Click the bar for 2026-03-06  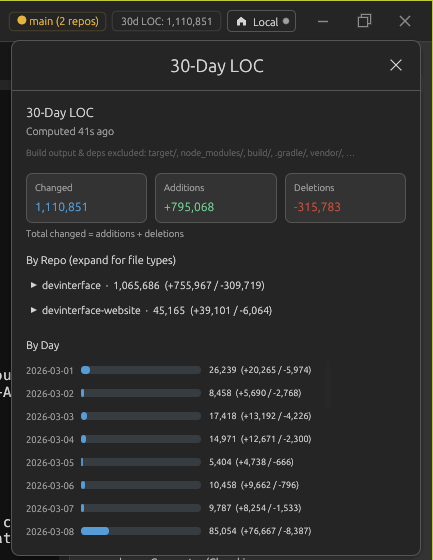[x=141, y=485]
